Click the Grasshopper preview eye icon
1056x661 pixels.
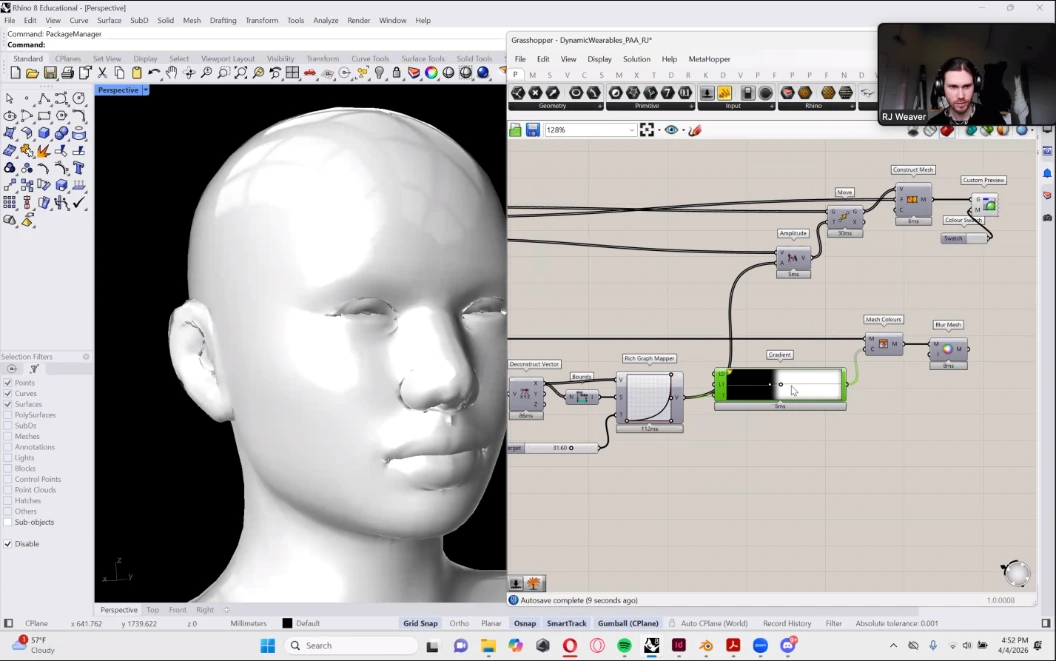click(x=671, y=130)
